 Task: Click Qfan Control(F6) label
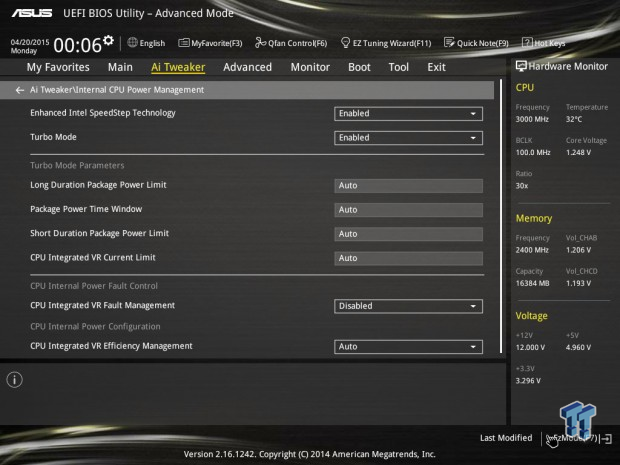297,43
